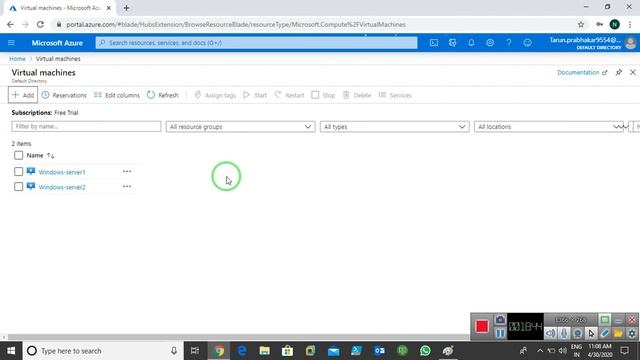Bookmark this page with the star
The image size is (640, 360).
581,24
